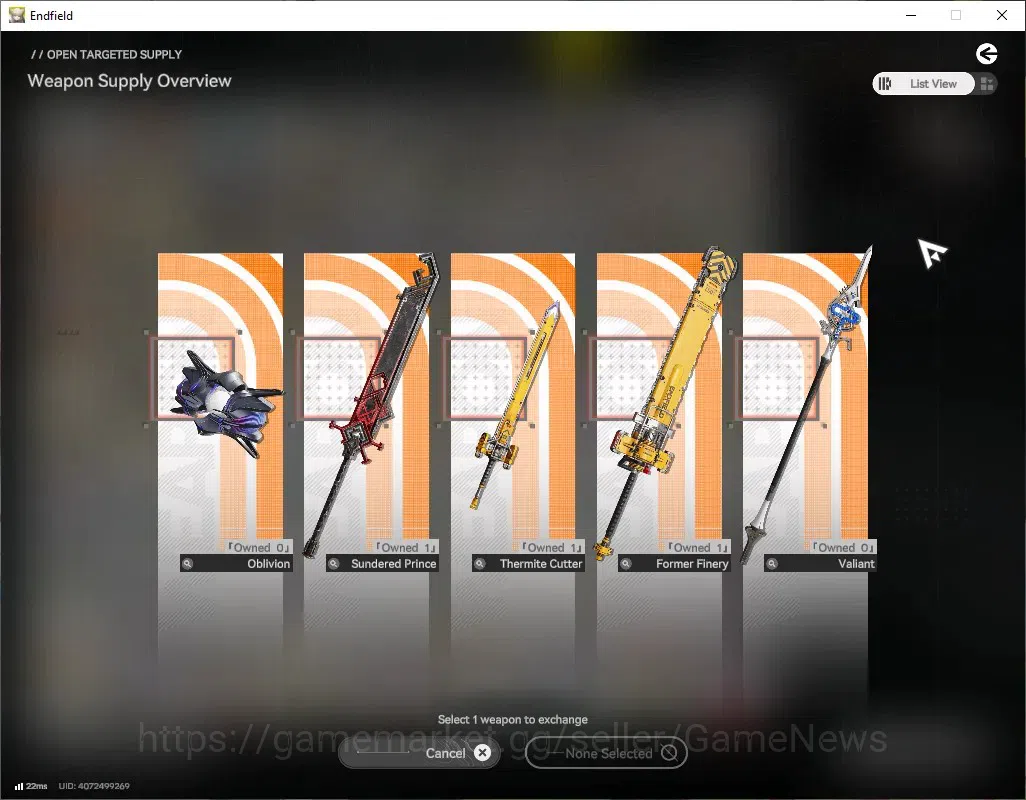Screen dimensions: 1026x800
Task: Click Owned 1 count above Sundered Prince
Action: tap(406, 548)
